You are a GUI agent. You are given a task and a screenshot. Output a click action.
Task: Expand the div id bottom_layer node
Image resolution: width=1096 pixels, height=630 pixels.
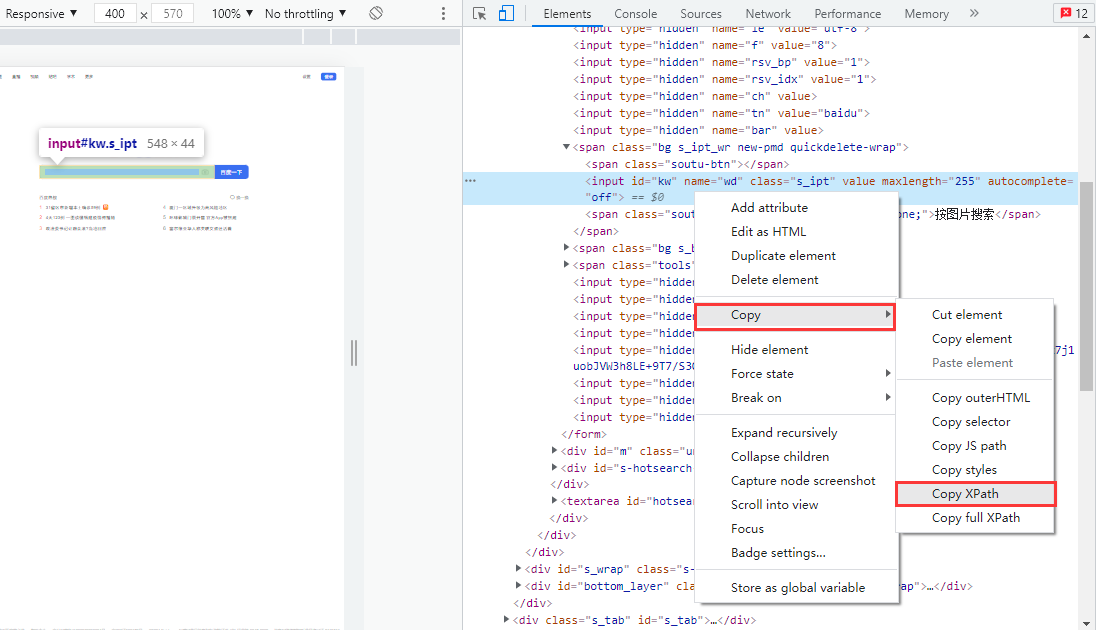pyautogui.click(x=518, y=586)
